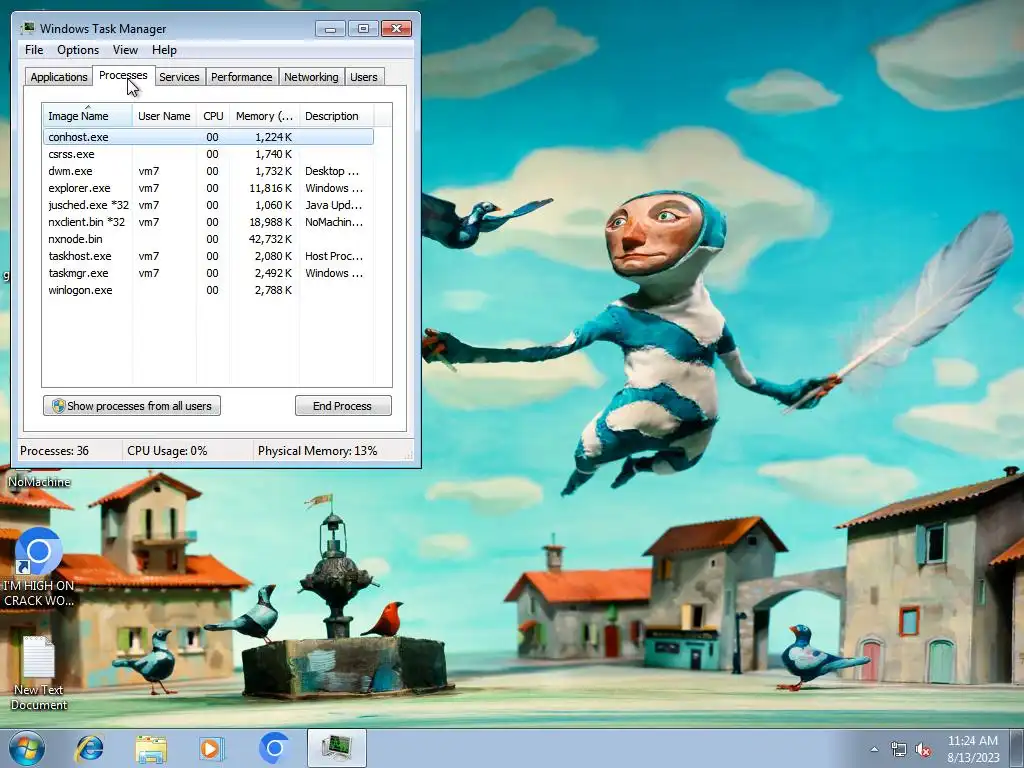Select the Chromium desktop shortcut icon
This screenshot has width=1024, height=768.
pos(39,566)
